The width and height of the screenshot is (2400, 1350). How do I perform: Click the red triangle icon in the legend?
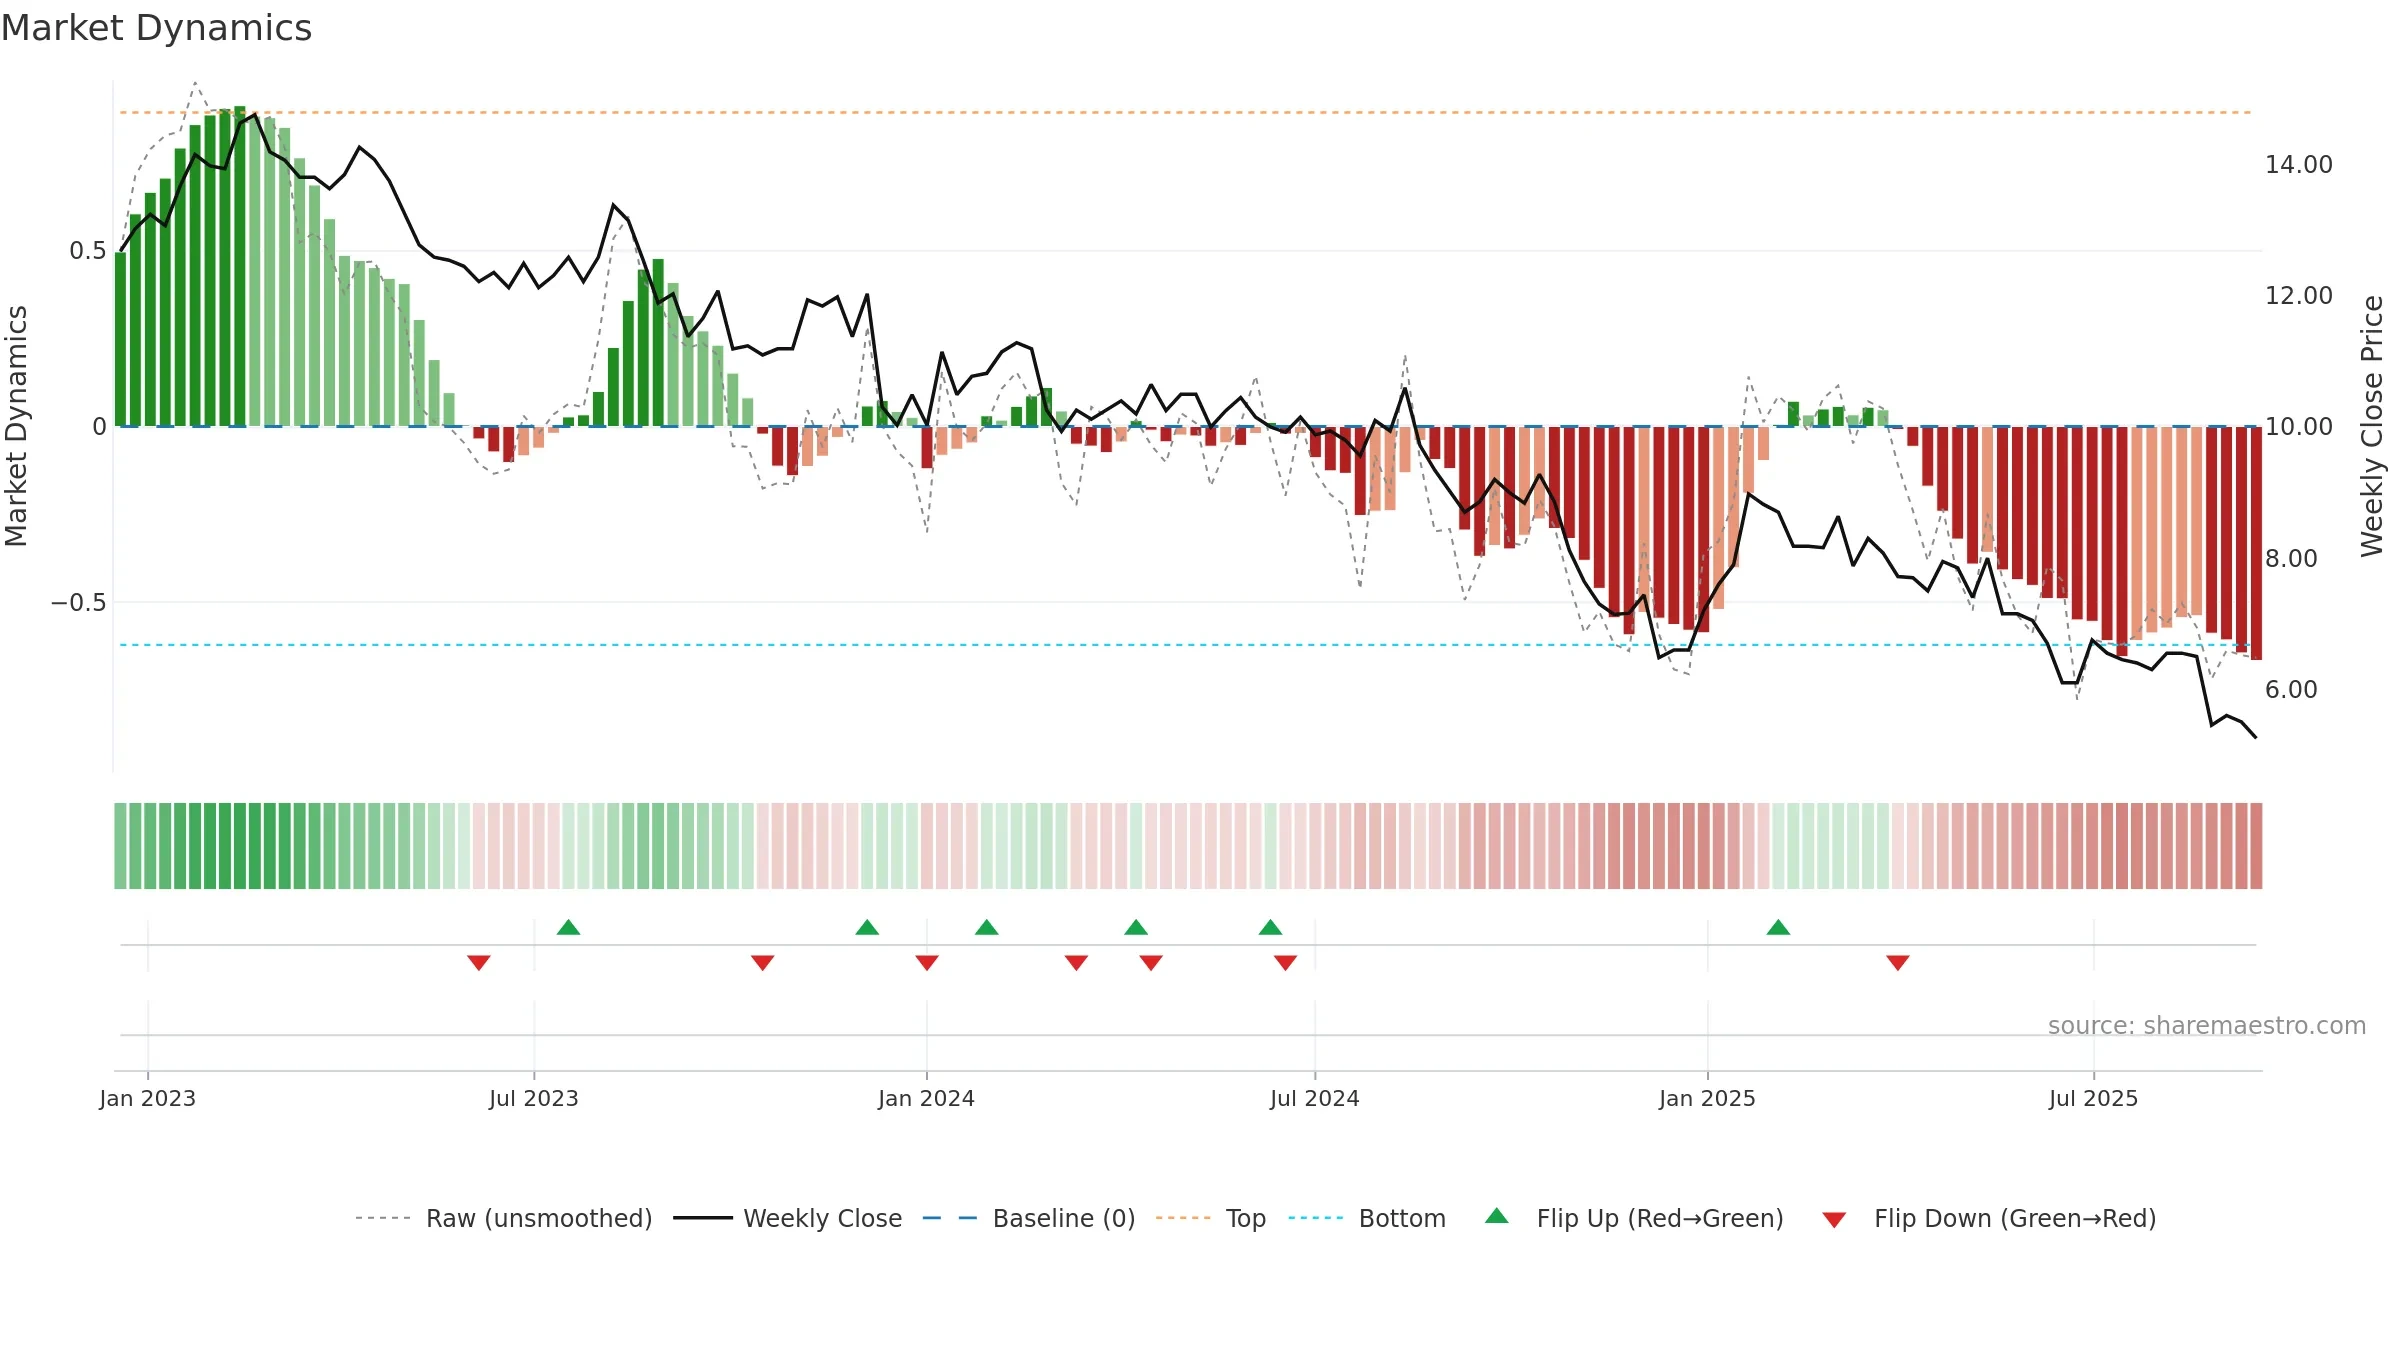[1834, 1220]
